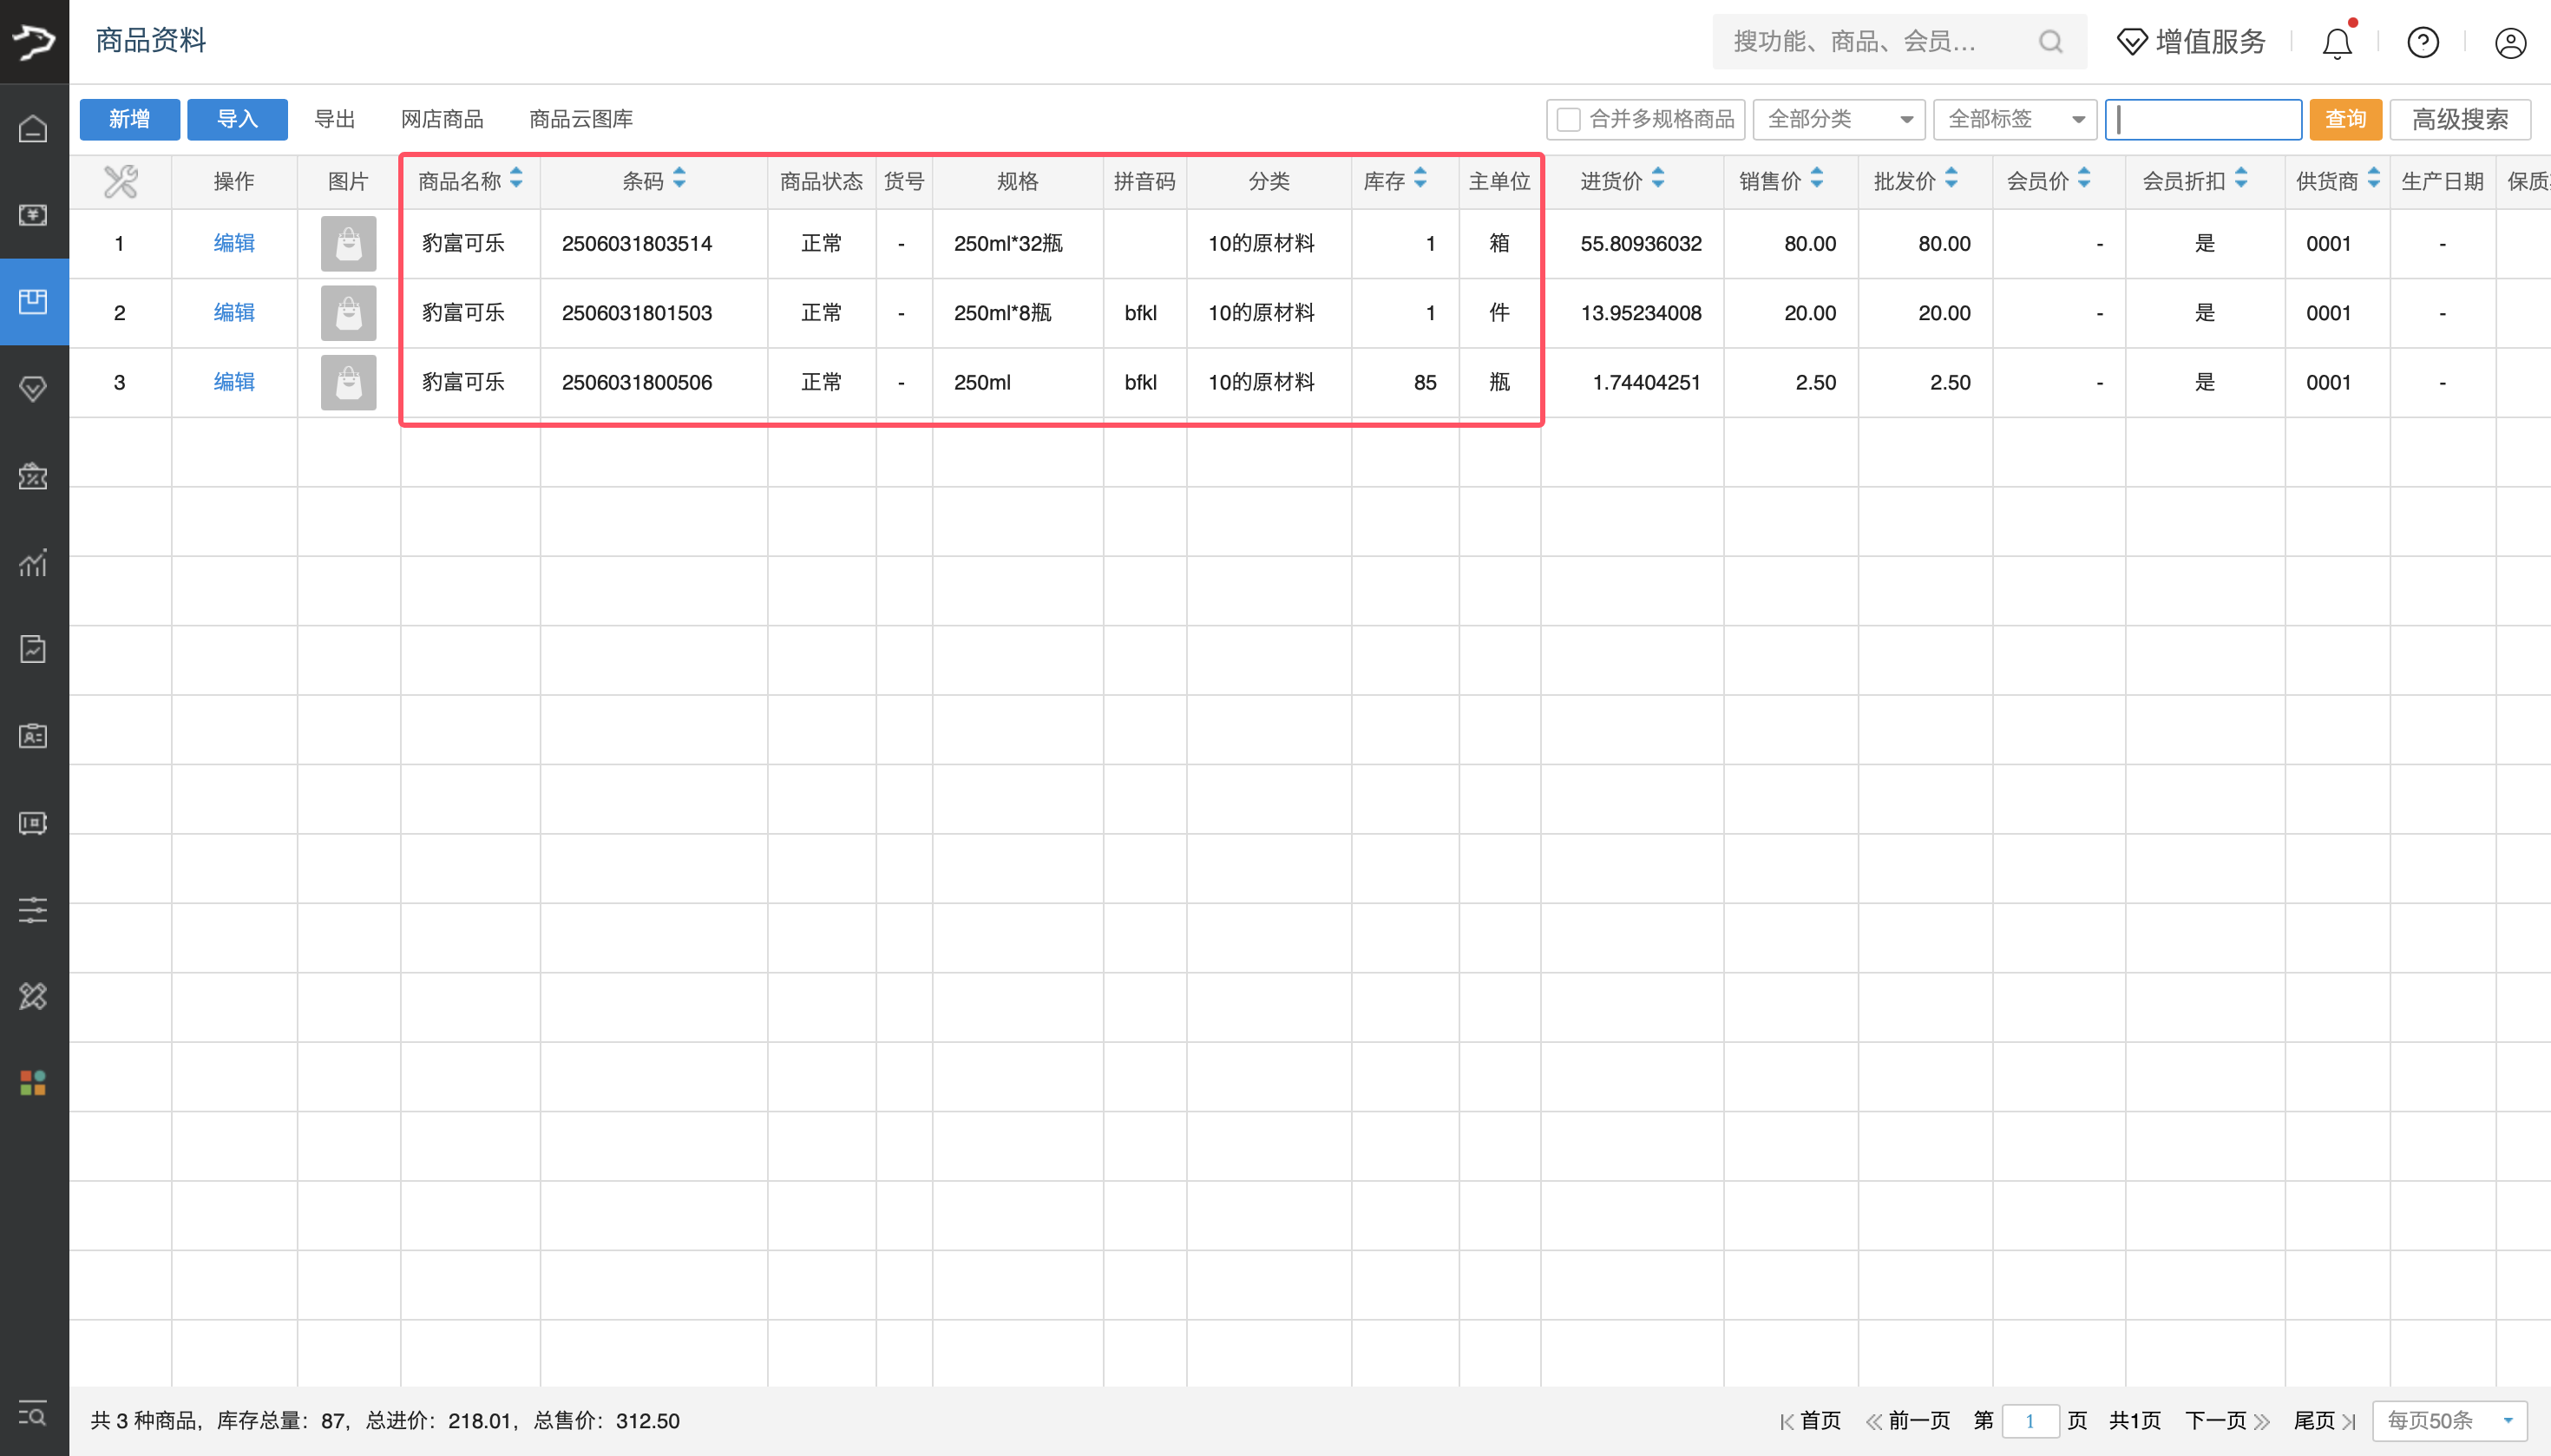The image size is (2551, 1456).
Task: Click the column settings wrench icon
Action: pyautogui.click(x=120, y=181)
